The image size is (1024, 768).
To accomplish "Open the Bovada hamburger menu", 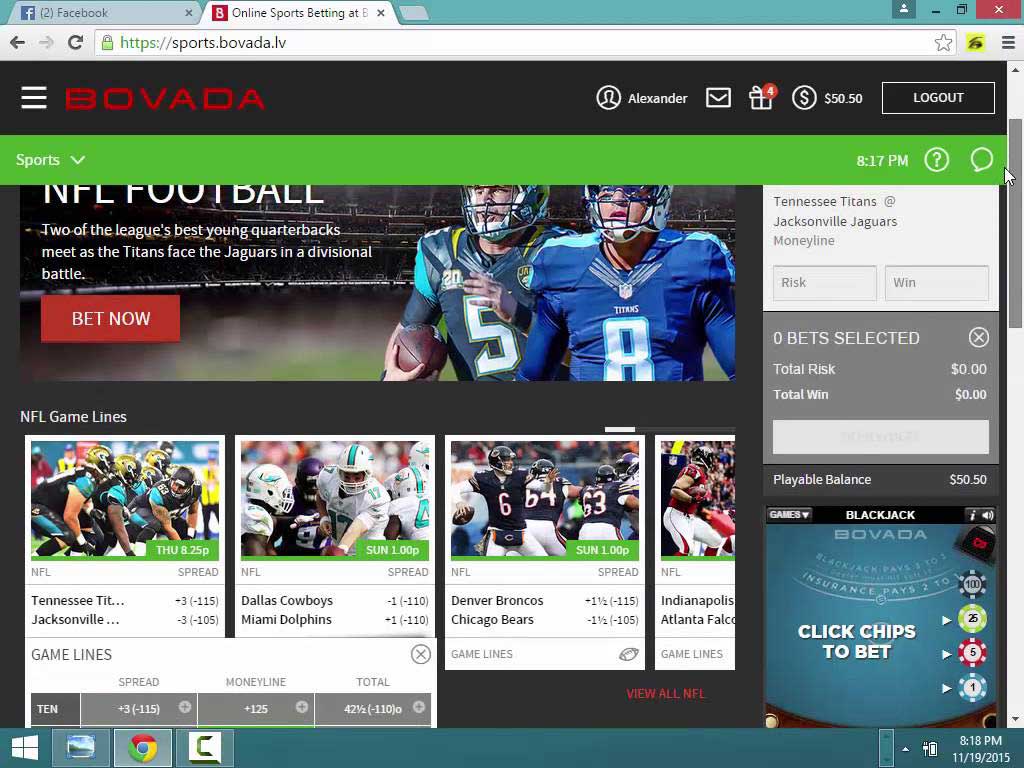I will [x=33, y=98].
